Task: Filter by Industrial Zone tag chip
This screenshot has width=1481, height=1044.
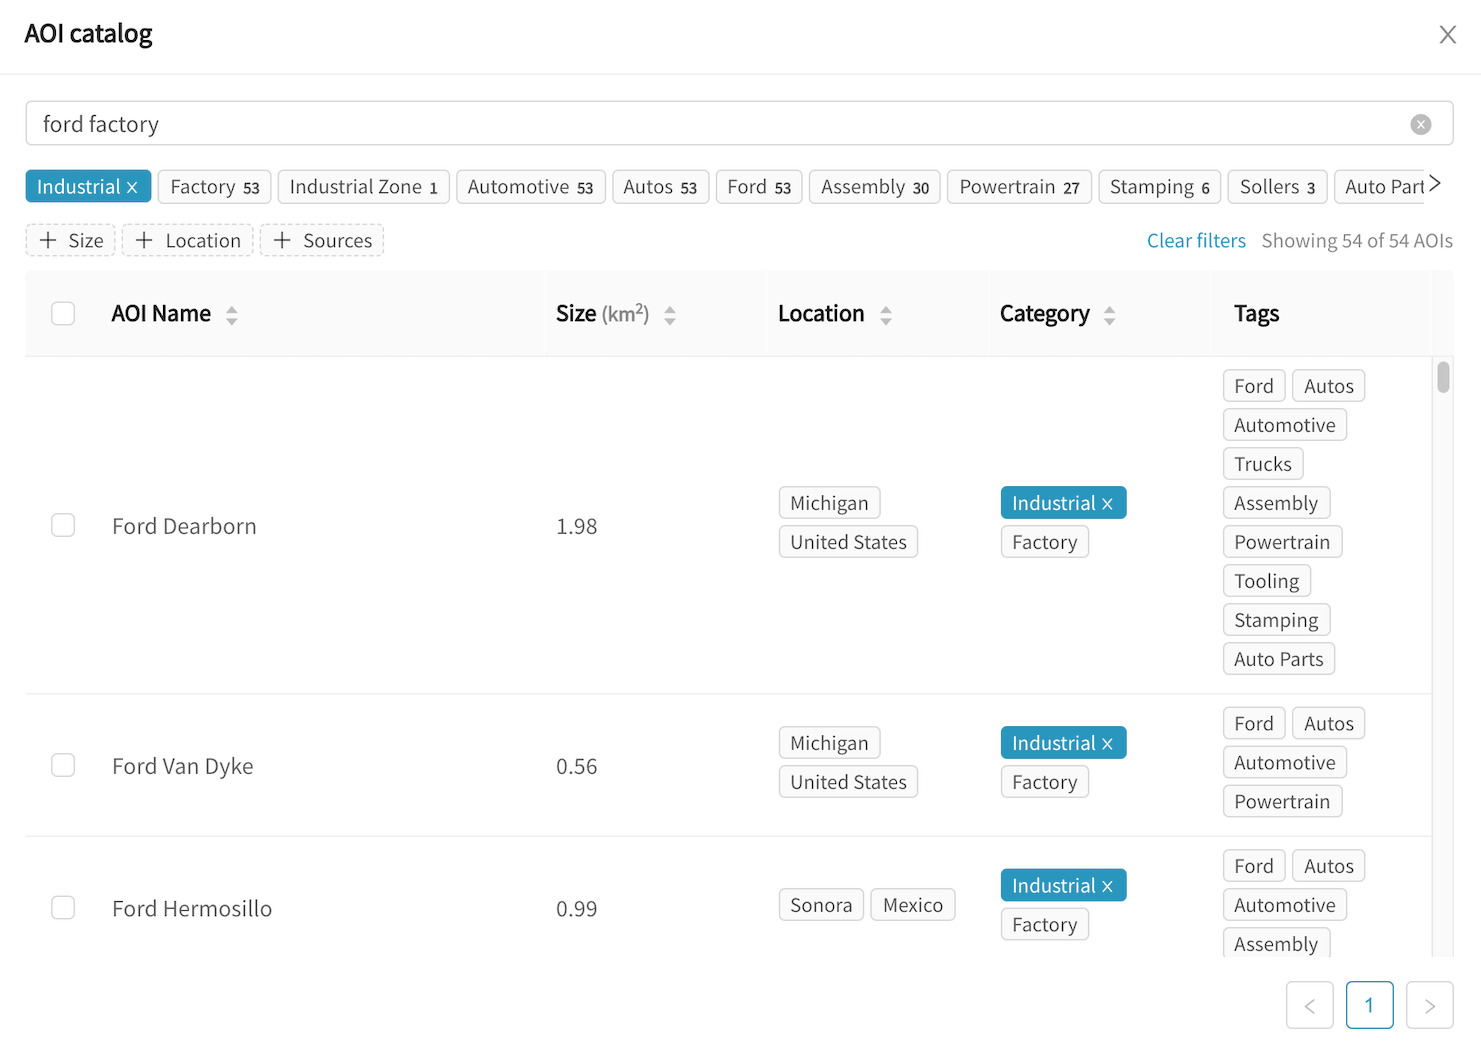Action: click(364, 187)
